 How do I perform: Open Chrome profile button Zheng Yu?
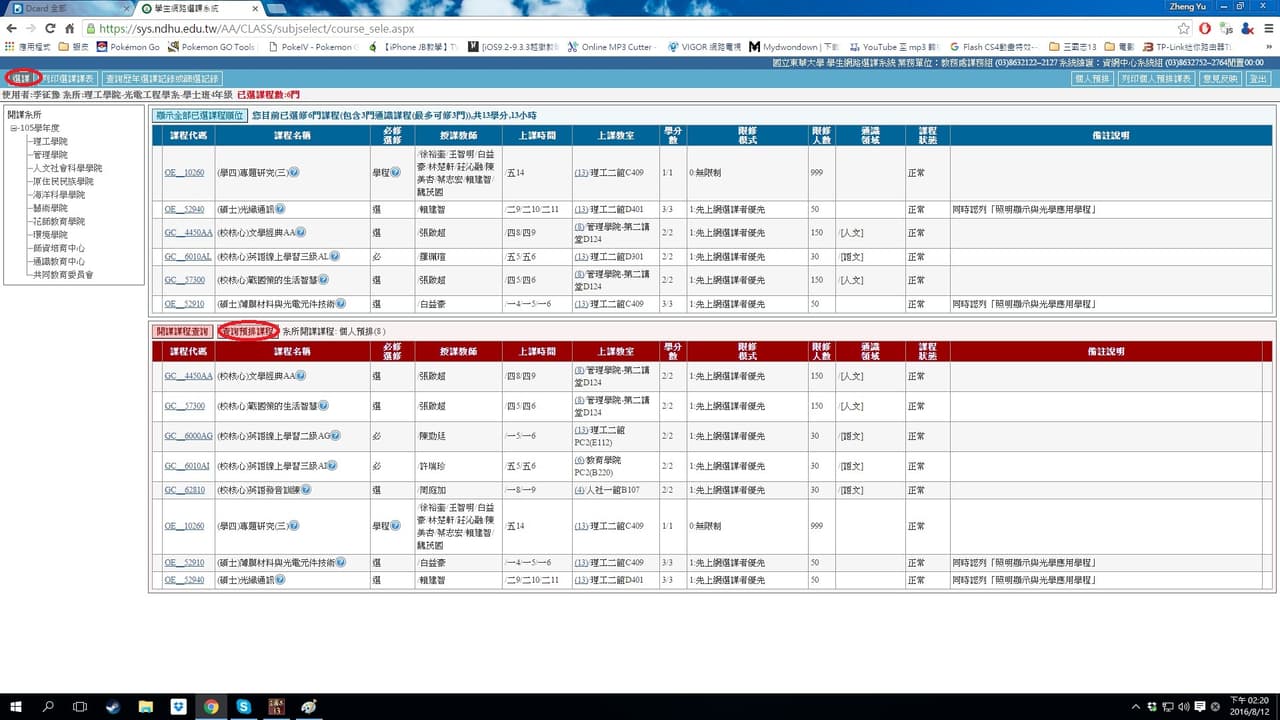[1187, 6]
